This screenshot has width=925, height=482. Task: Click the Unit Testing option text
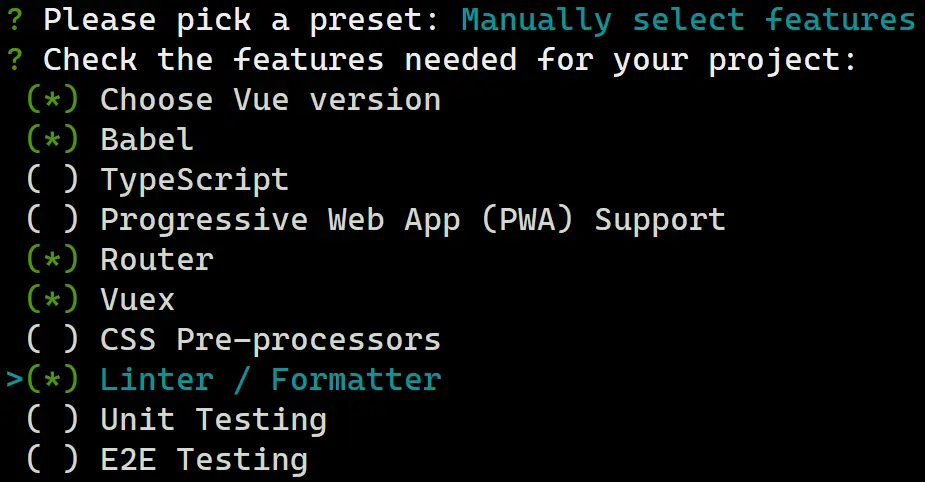pos(213,420)
